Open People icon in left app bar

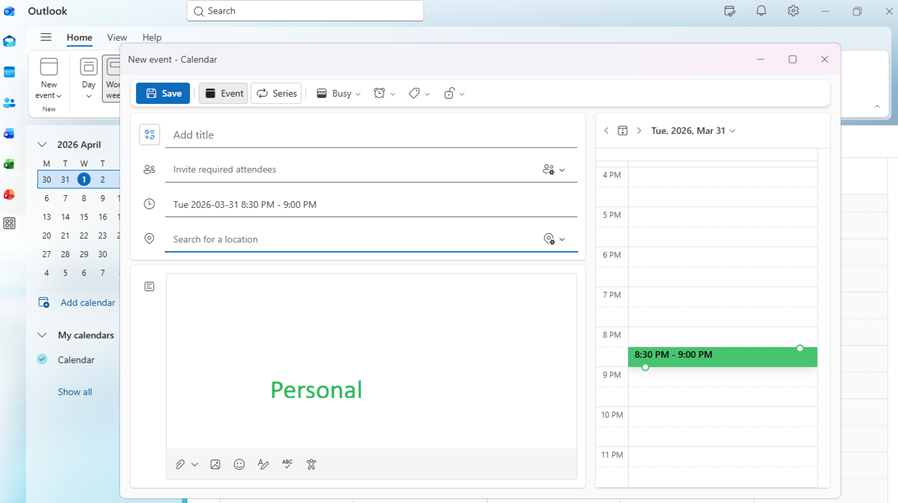click(x=9, y=103)
